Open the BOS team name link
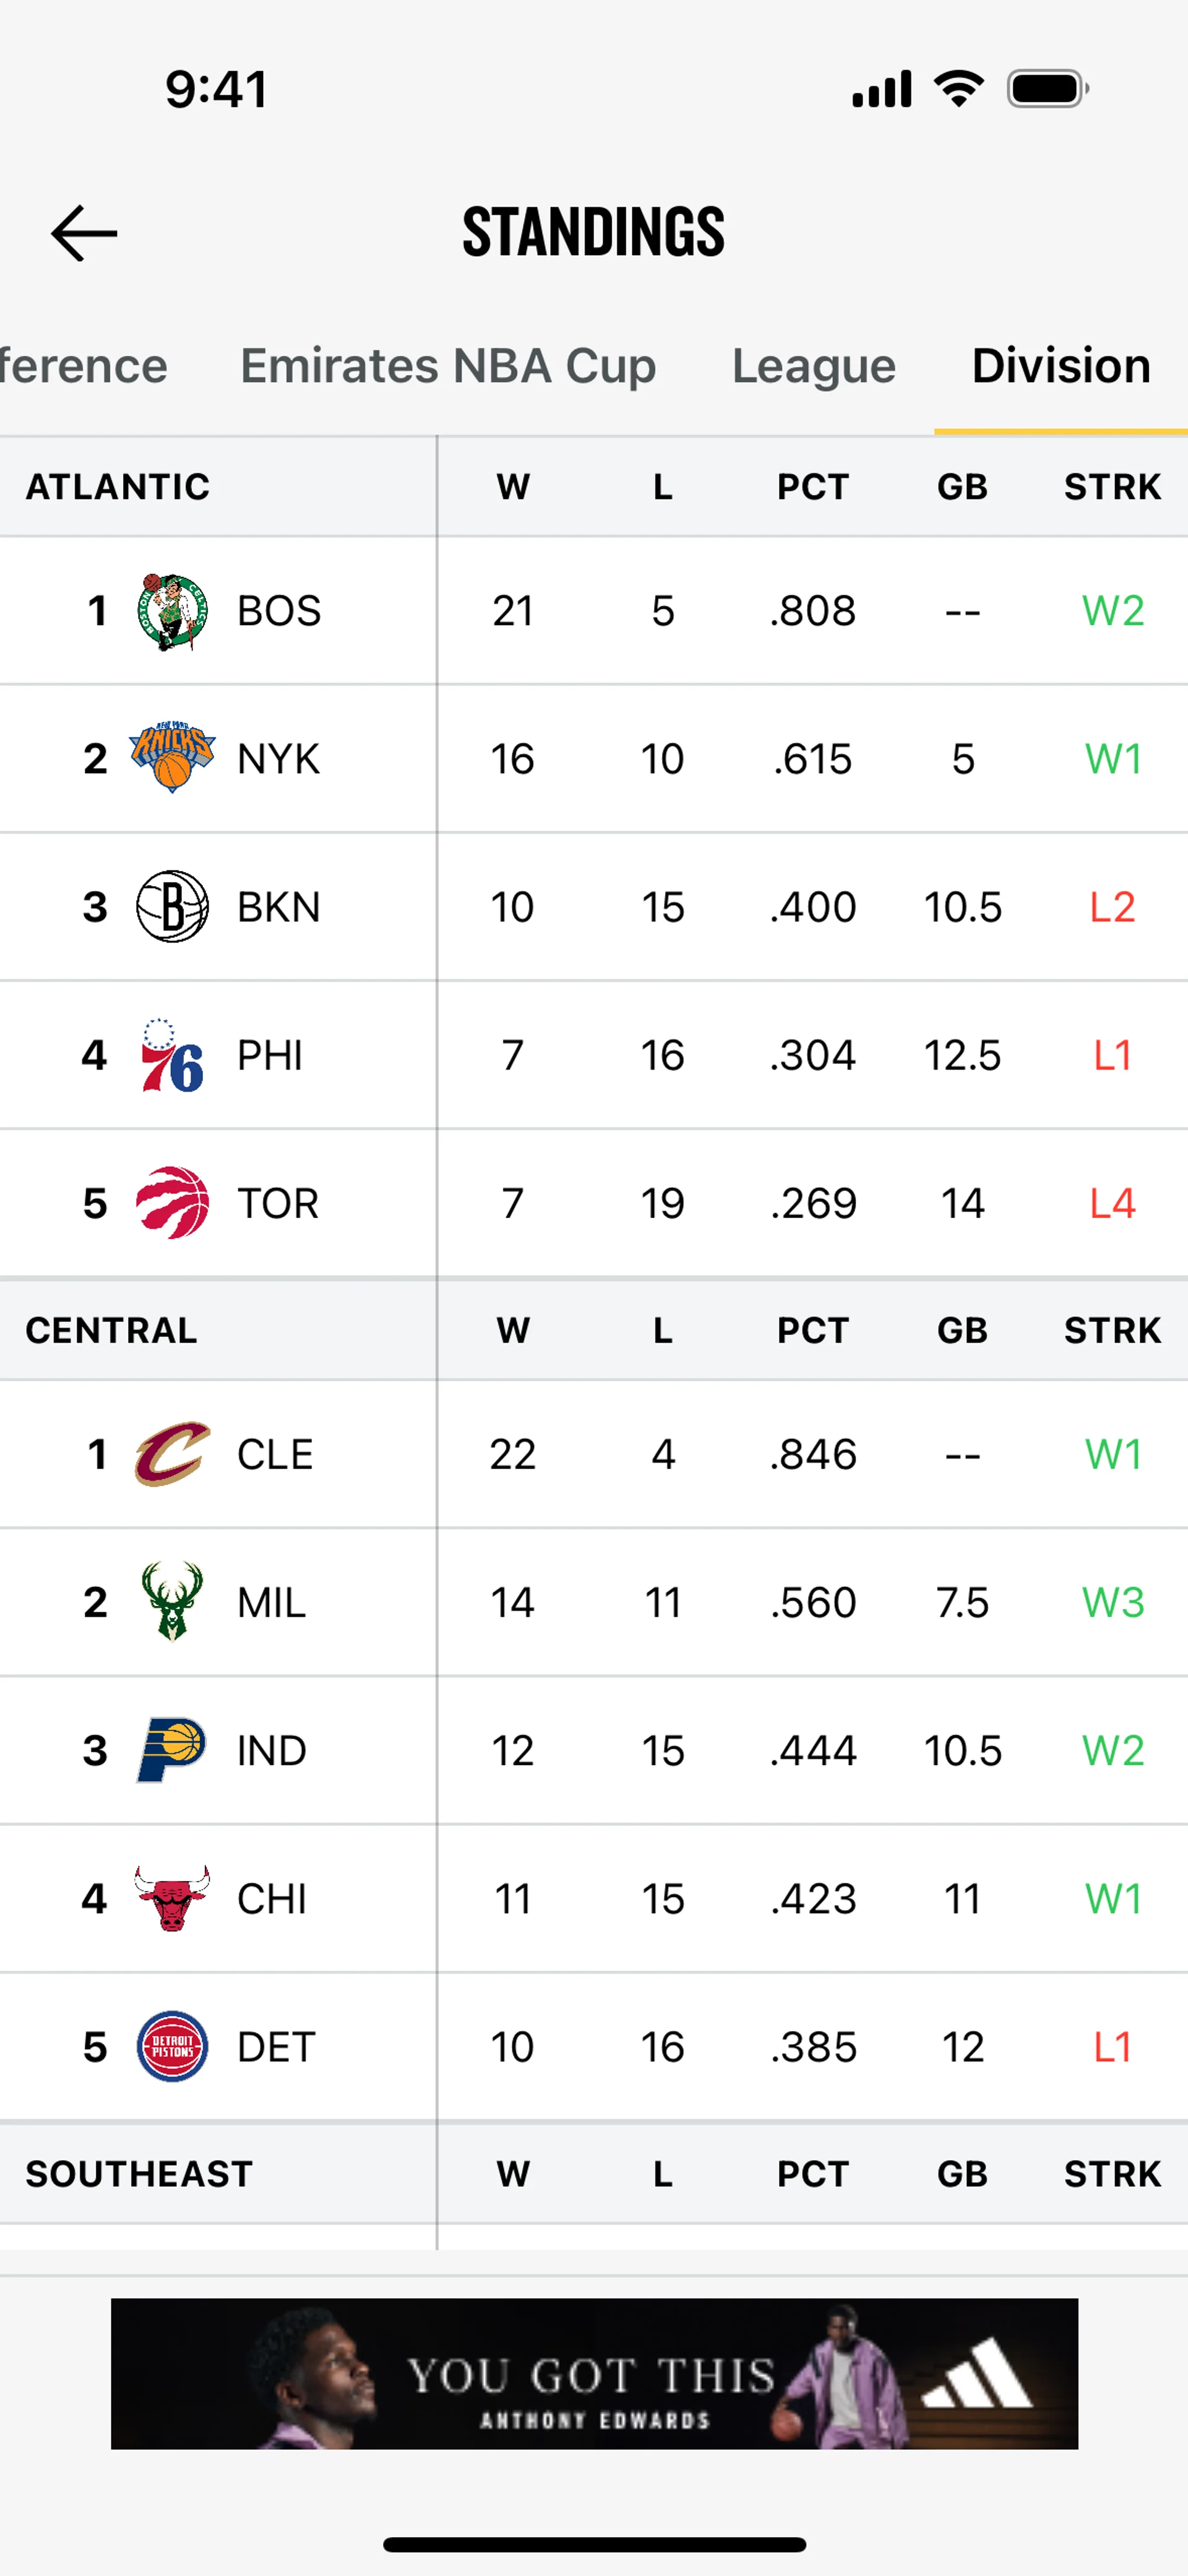Viewport: 1188px width, 2576px height. (x=279, y=611)
